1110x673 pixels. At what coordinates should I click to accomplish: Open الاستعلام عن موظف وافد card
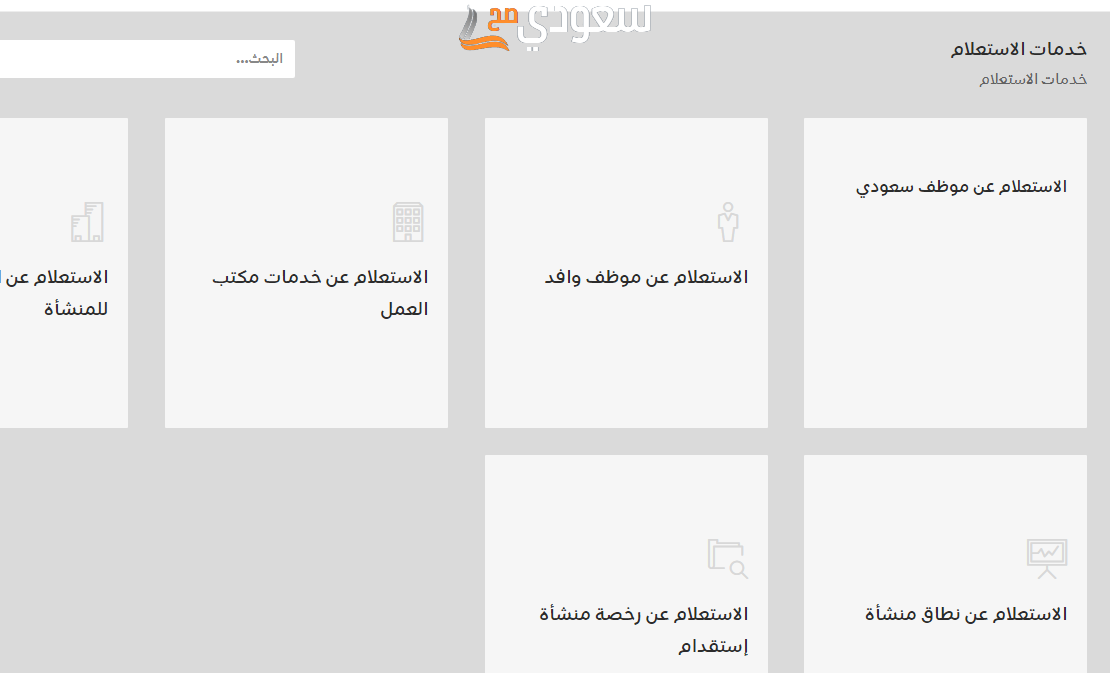[x=626, y=272]
